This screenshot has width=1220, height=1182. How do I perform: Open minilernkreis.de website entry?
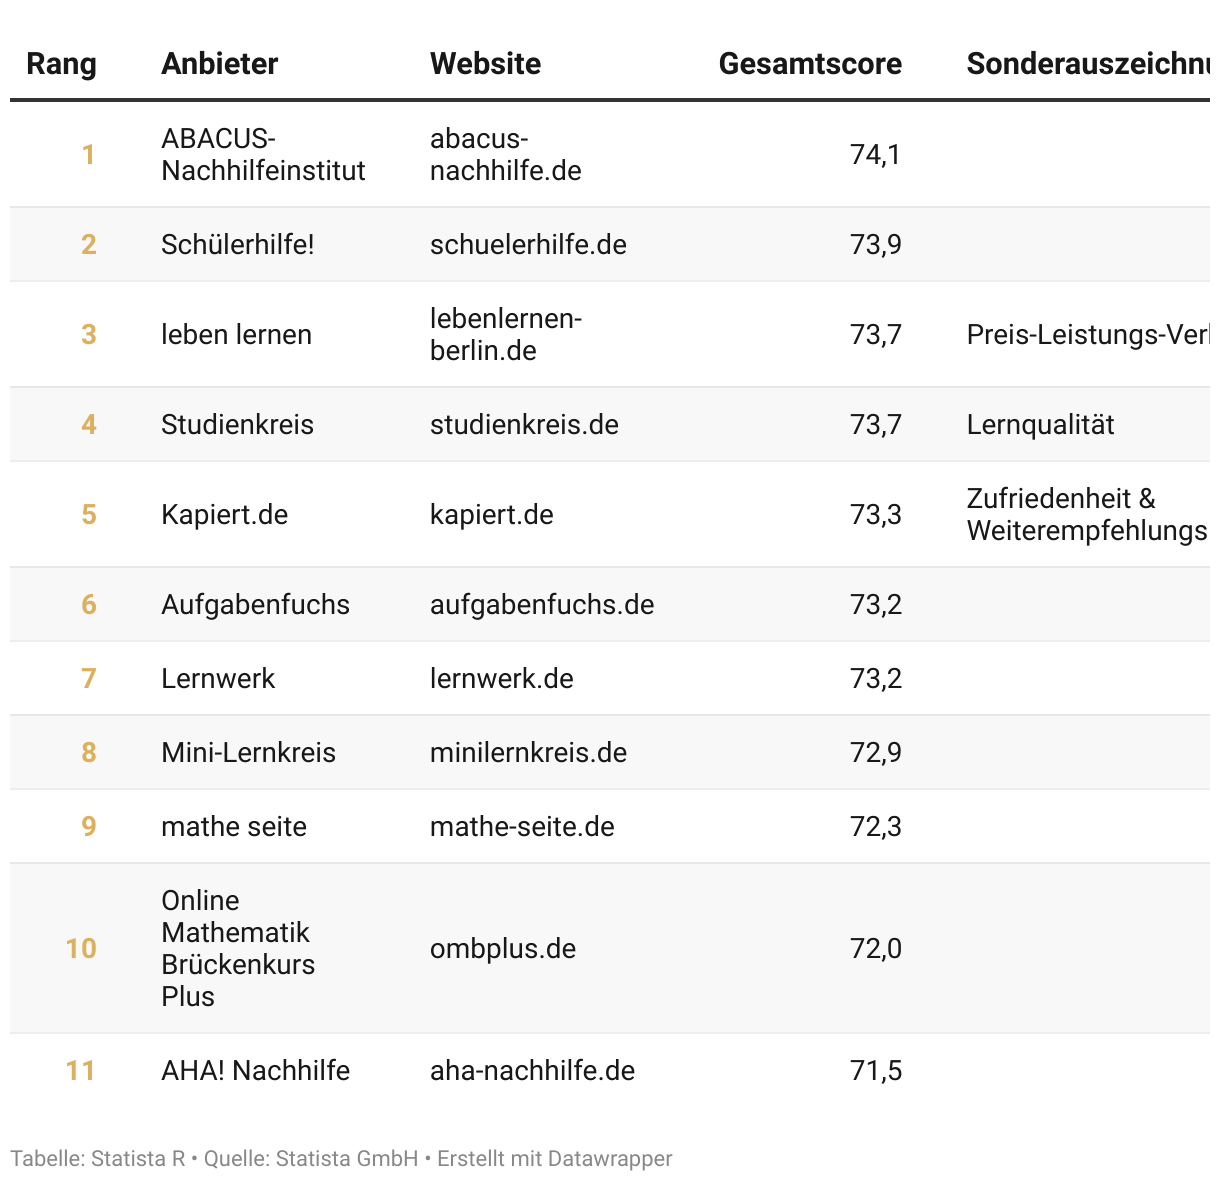click(528, 753)
